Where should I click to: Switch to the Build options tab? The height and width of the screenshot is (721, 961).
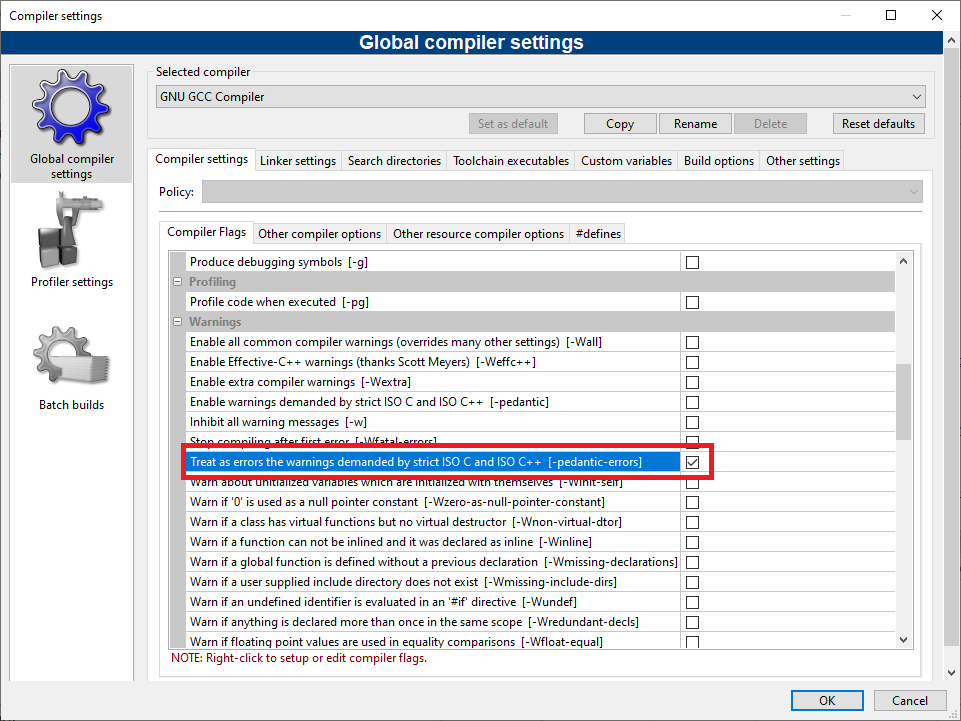pyautogui.click(x=718, y=161)
